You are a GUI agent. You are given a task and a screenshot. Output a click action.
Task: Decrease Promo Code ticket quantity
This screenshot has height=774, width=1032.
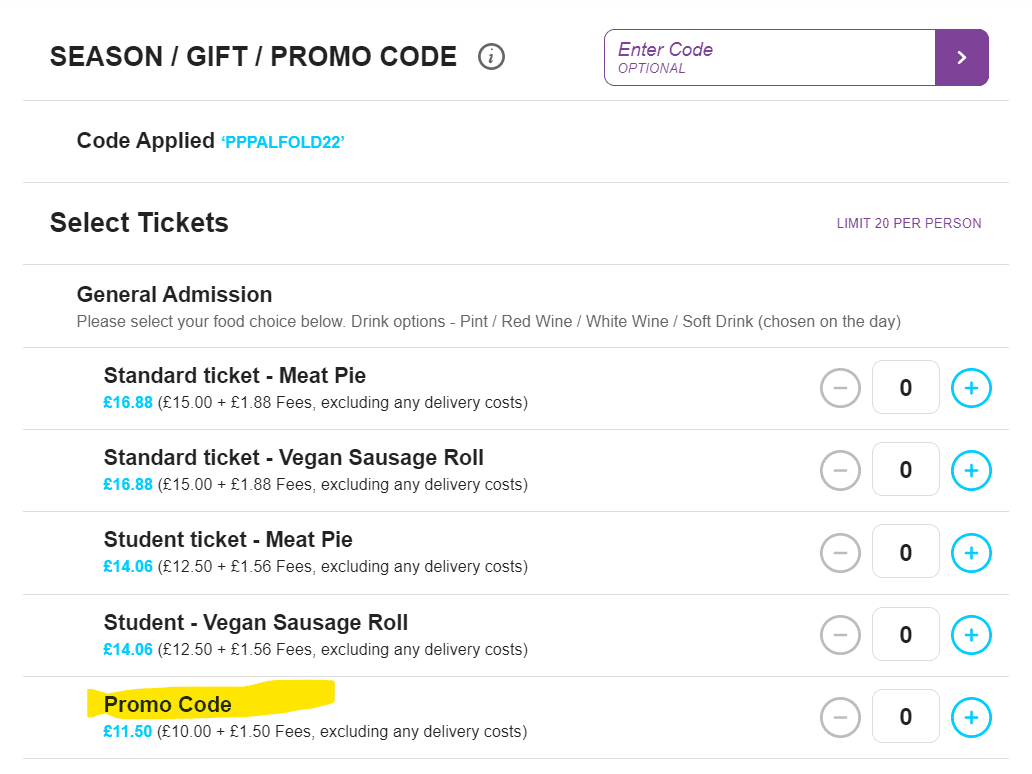[840, 717]
